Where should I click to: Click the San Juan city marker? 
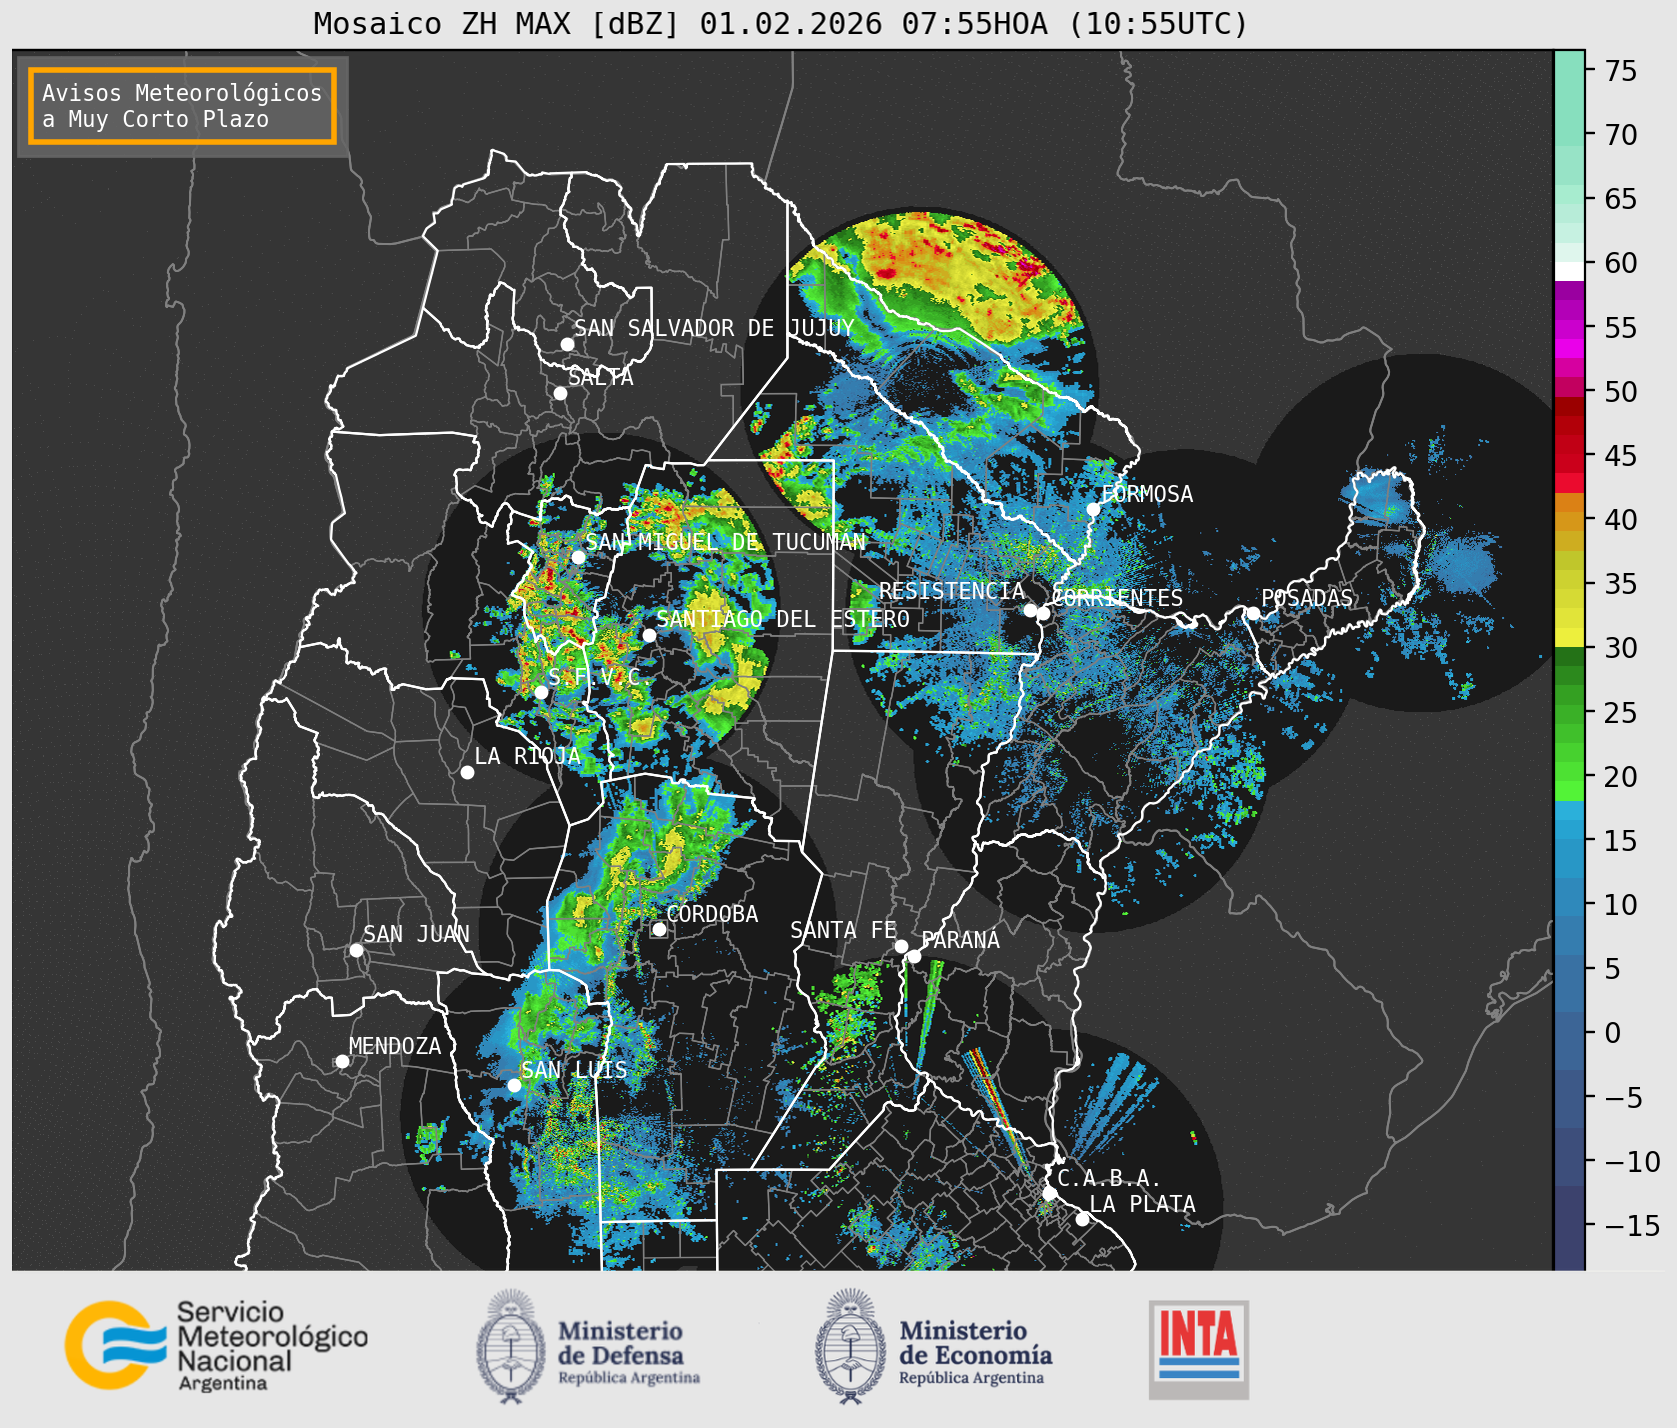point(356,950)
